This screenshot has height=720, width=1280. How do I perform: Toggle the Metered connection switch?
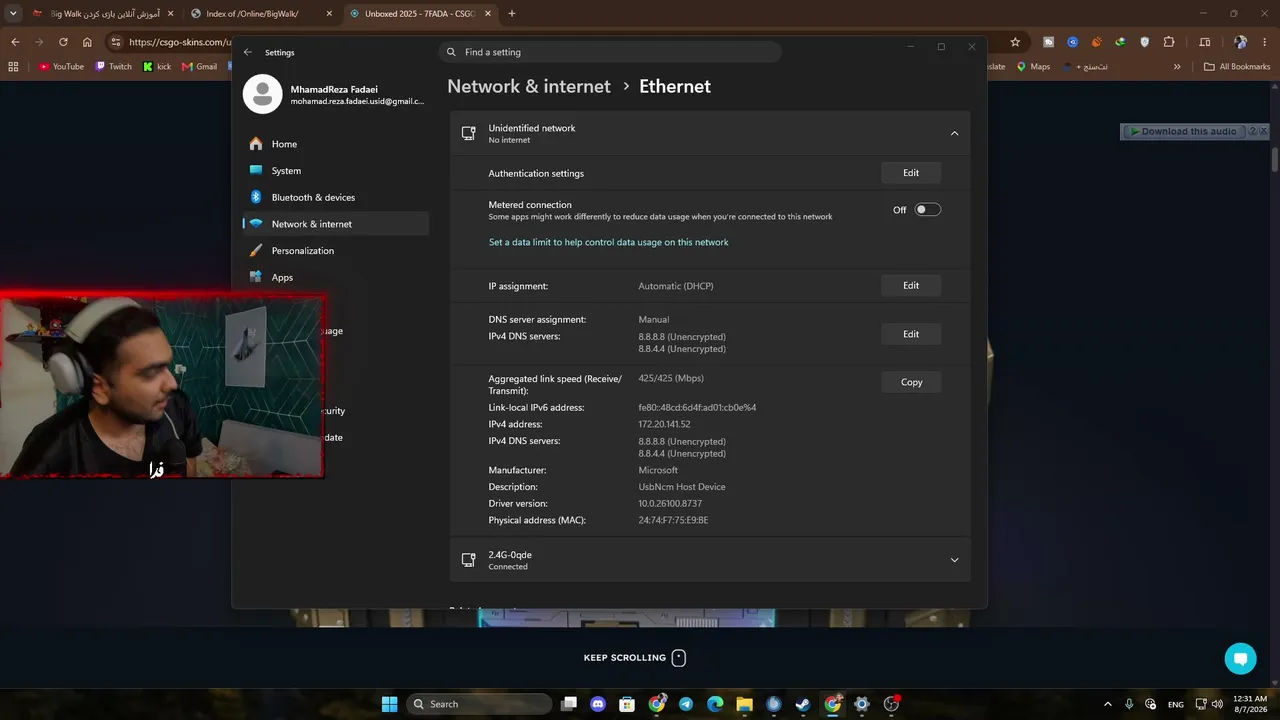tap(928, 210)
